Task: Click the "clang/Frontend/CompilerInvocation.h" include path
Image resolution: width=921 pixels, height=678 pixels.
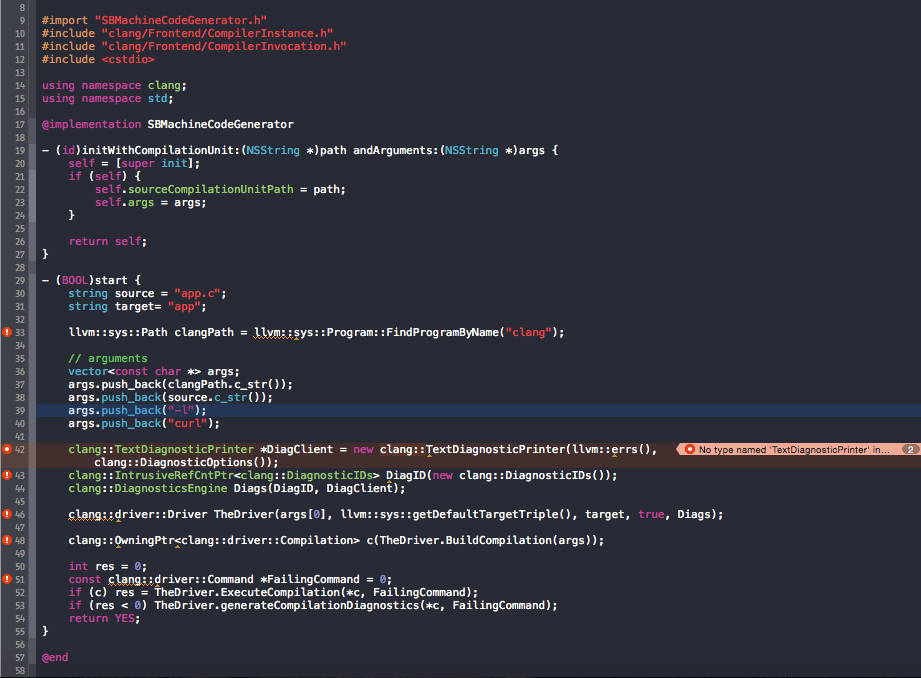Action: pyautogui.click(x=224, y=46)
